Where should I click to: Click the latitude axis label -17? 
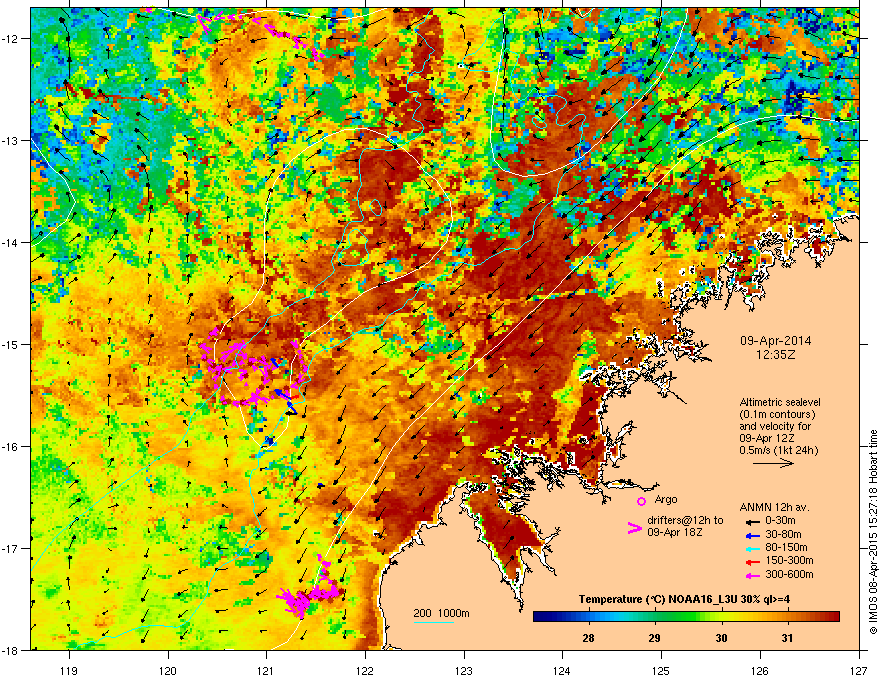coord(11,548)
